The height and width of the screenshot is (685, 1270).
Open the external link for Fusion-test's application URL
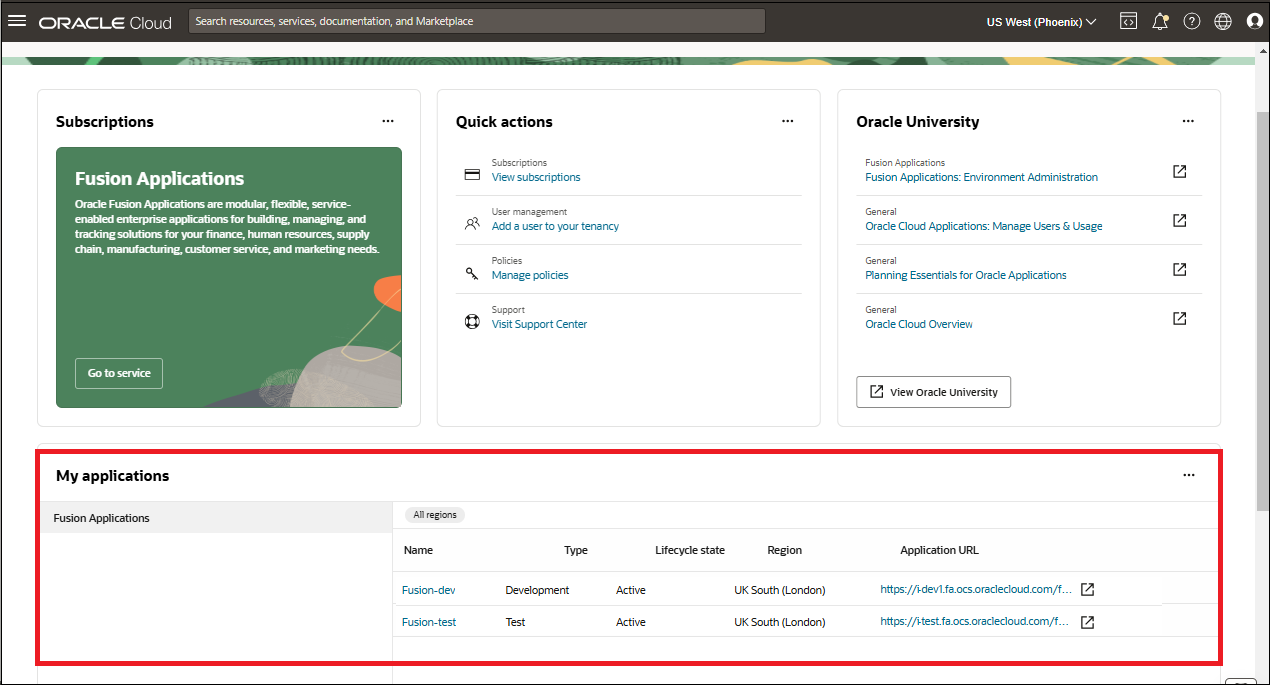1087,621
